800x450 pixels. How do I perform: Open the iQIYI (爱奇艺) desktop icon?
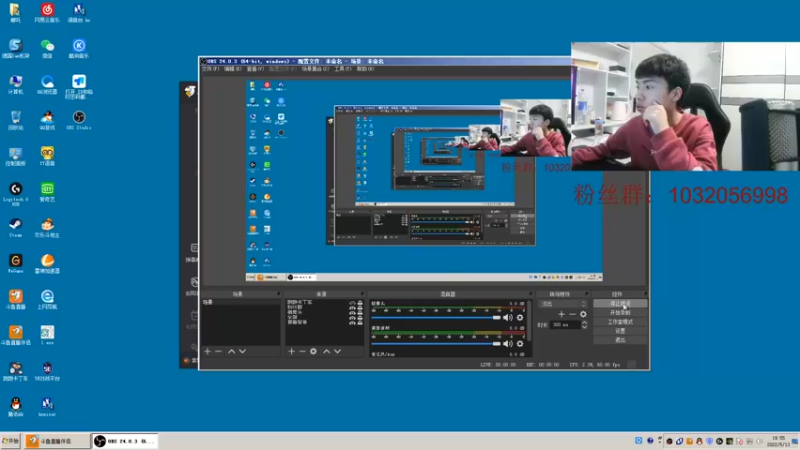click(47, 192)
